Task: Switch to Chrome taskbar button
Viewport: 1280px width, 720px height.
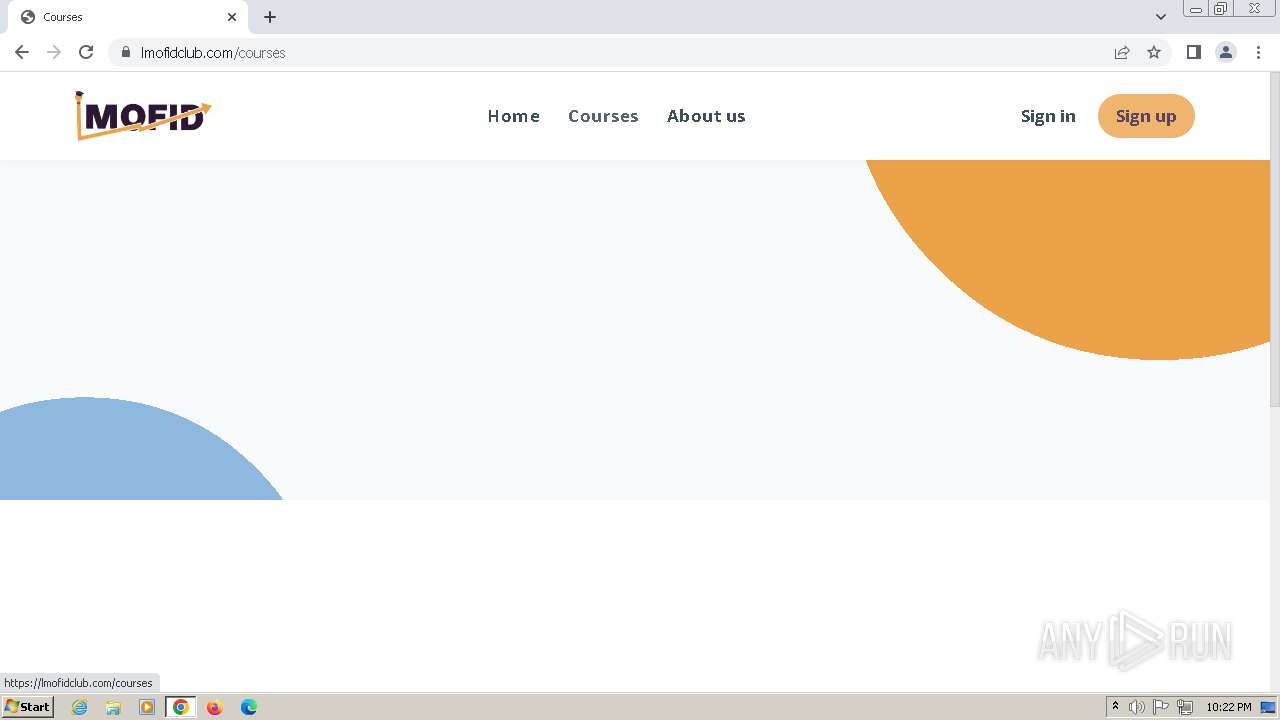Action: tap(181, 707)
